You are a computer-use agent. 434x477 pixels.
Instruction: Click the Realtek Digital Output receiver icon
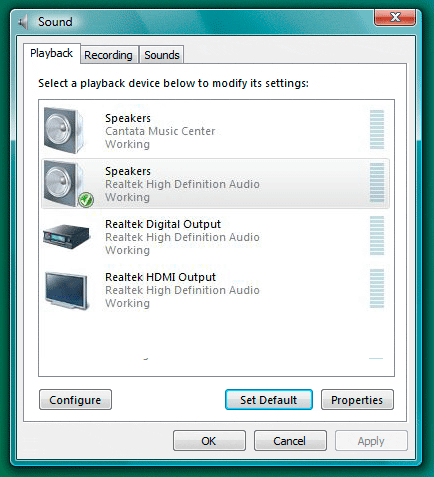click(66, 237)
